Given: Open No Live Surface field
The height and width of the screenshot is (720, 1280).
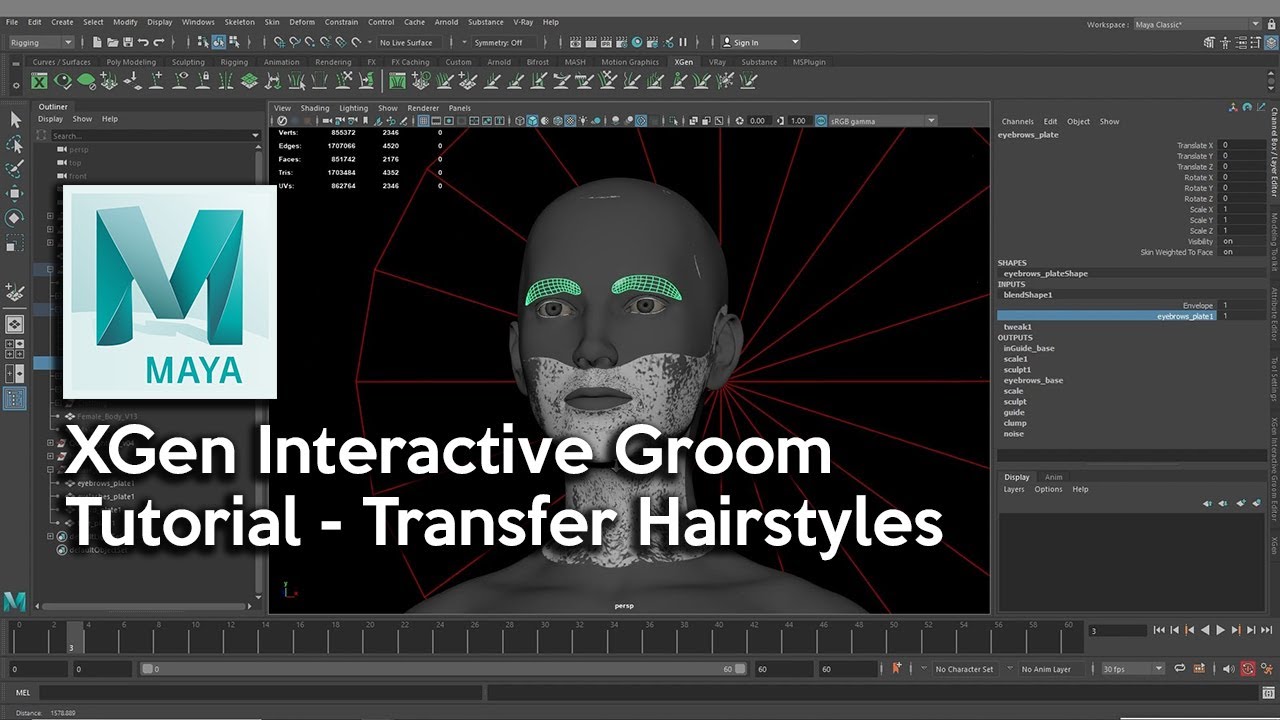Looking at the screenshot, I should coord(410,42).
